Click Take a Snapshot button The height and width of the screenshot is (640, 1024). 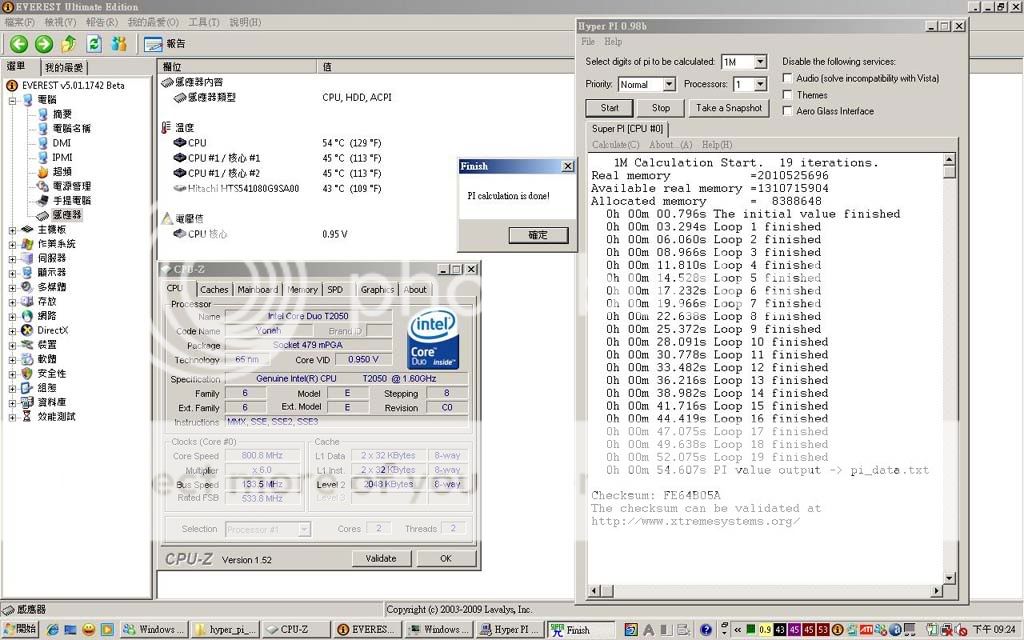[x=728, y=108]
